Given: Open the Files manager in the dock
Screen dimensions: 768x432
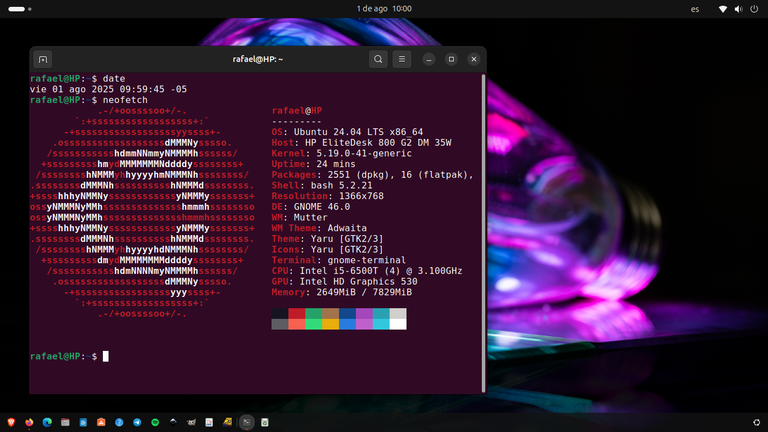Looking at the screenshot, I should pyautogui.click(x=65, y=422).
